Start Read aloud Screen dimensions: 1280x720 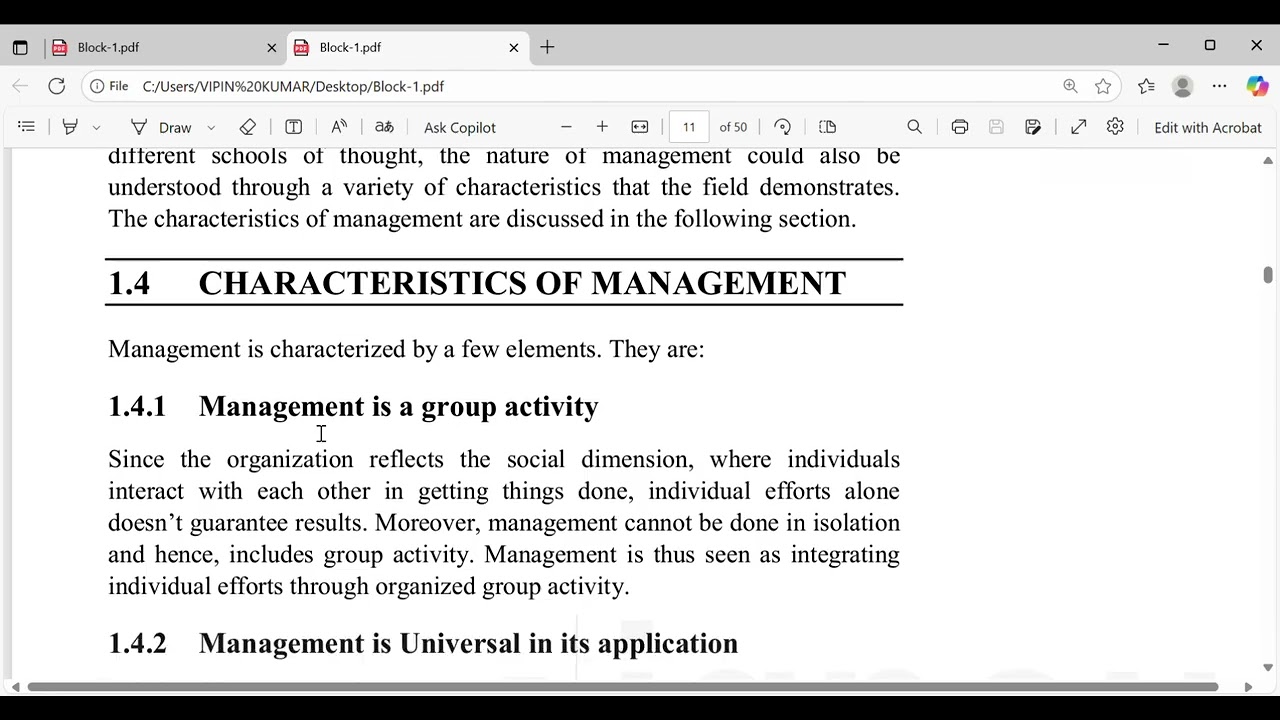(339, 127)
